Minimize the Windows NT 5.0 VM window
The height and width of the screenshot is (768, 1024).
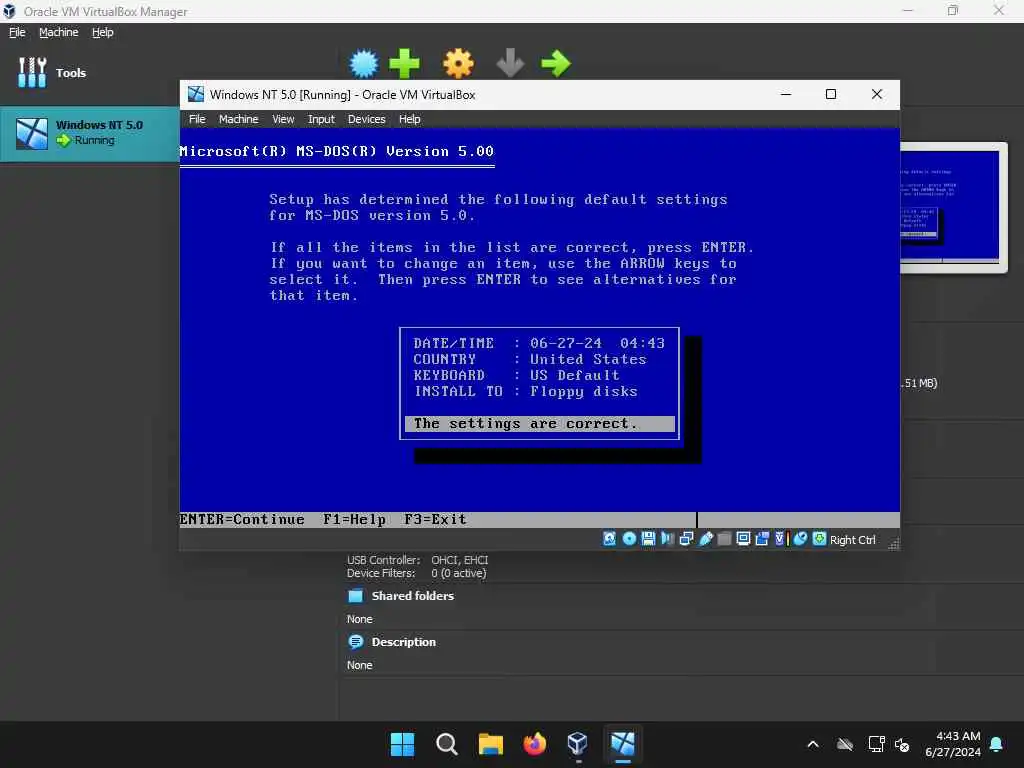[786, 94]
